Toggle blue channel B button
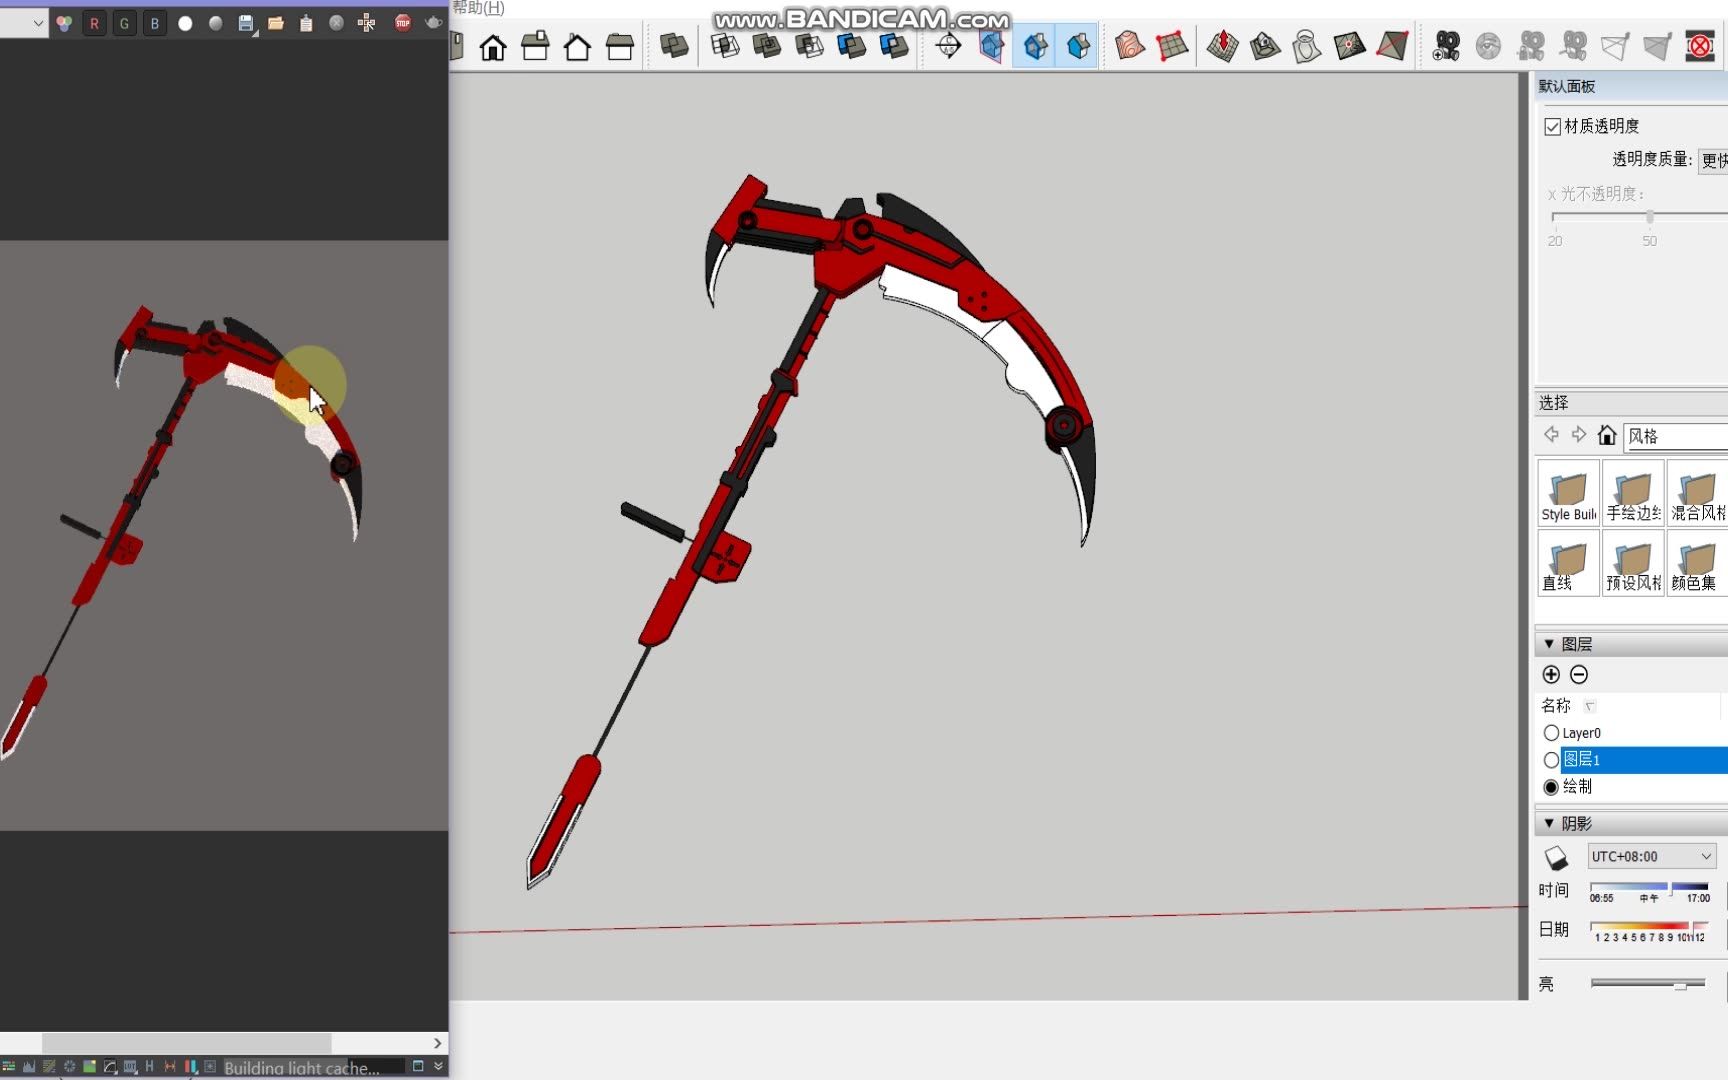The width and height of the screenshot is (1728, 1080). pos(155,23)
